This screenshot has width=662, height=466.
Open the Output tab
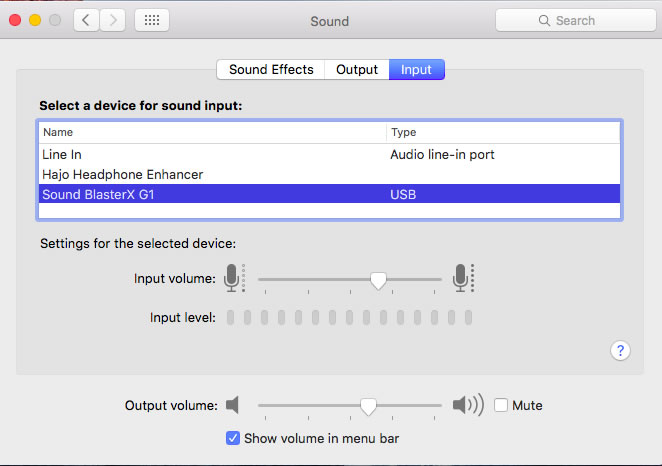[x=357, y=70]
